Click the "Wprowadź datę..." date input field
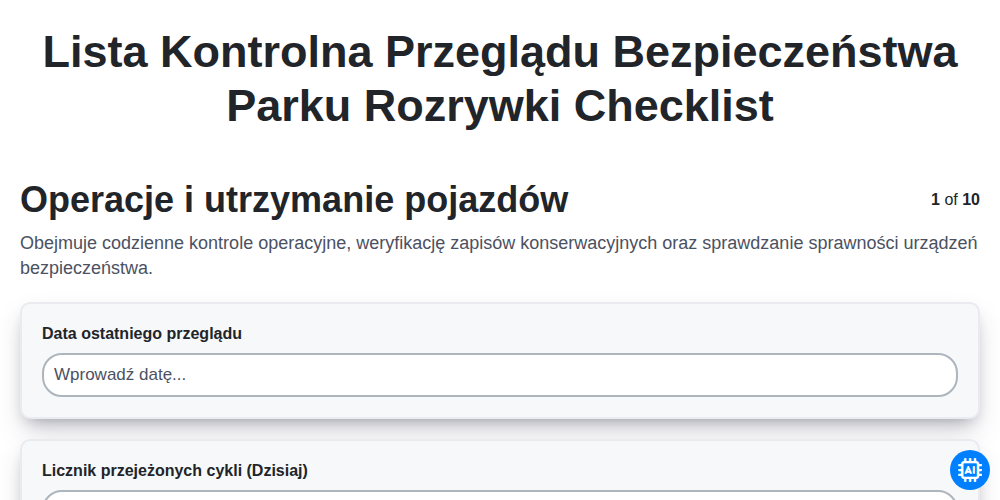This screenshot has width=1000, height=500. 499,375
